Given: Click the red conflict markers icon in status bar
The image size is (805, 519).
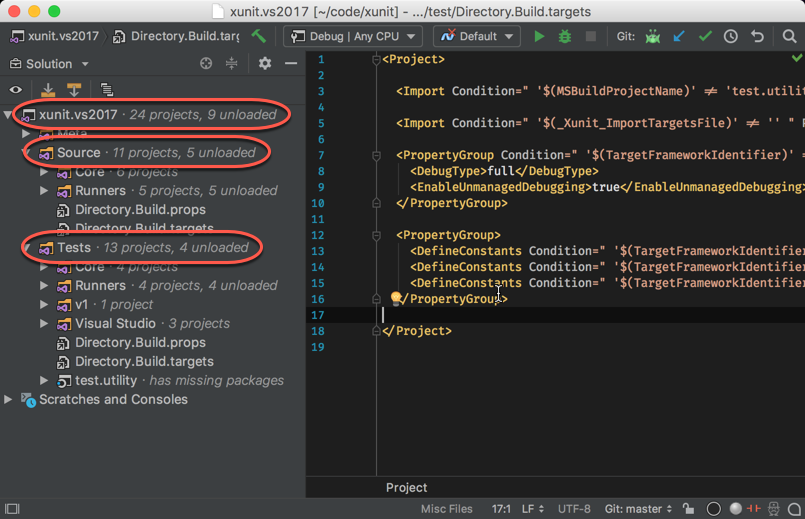Looking at the screenshot, I should pos(754,508).
